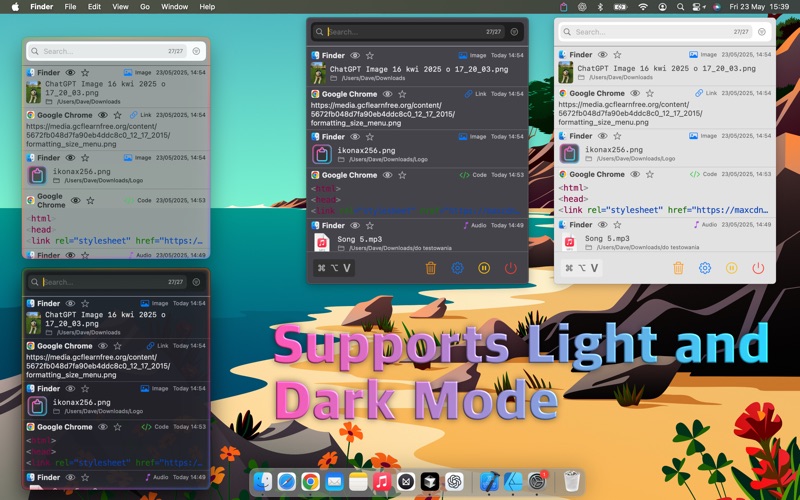This screenshot has height=500, width=800.
Task: Open Trash in the Dock
Action: point(572,481)
